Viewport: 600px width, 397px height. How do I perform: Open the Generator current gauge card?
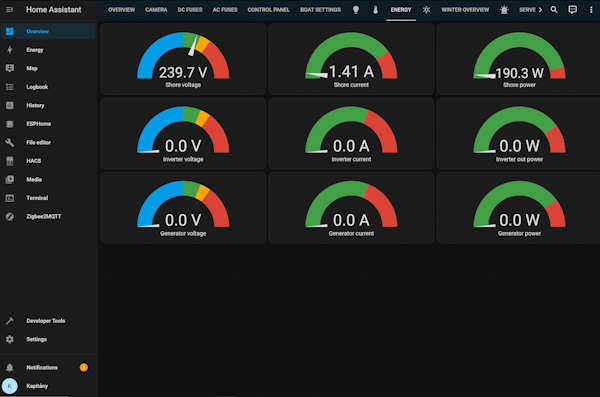pos(351,207)
